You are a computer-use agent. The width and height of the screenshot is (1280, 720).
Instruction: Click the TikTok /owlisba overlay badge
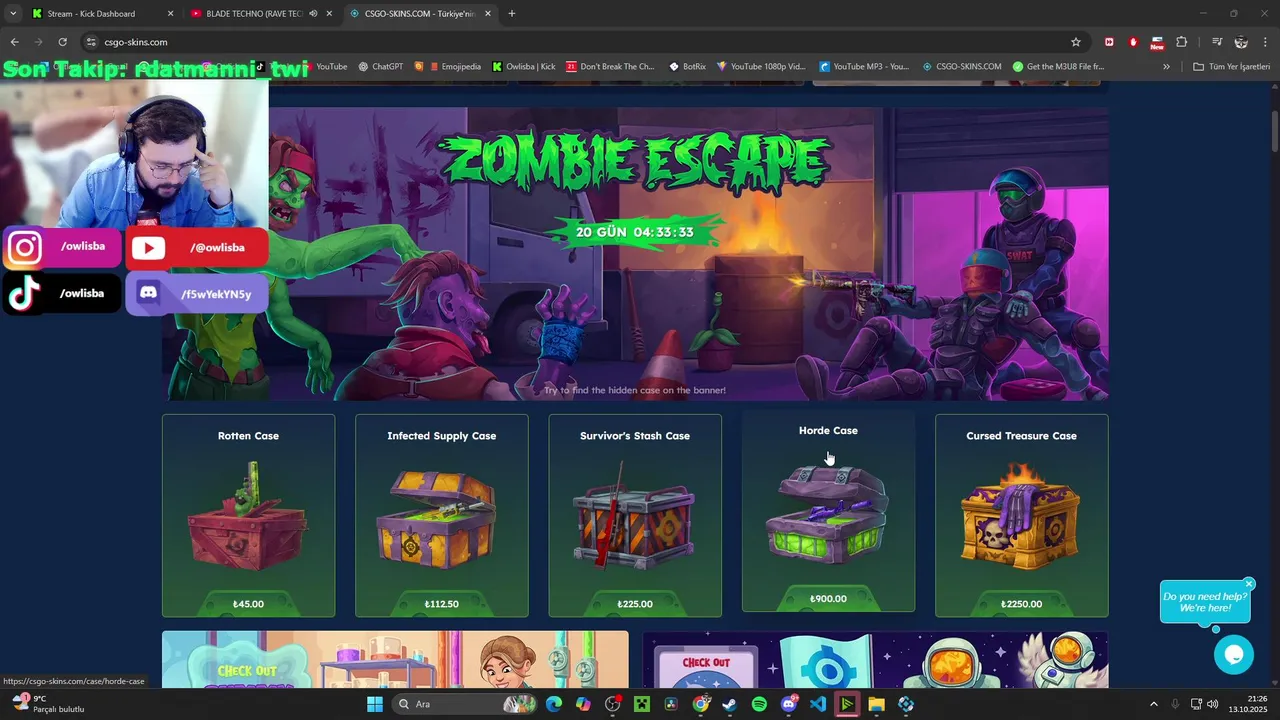coord(61,294)
